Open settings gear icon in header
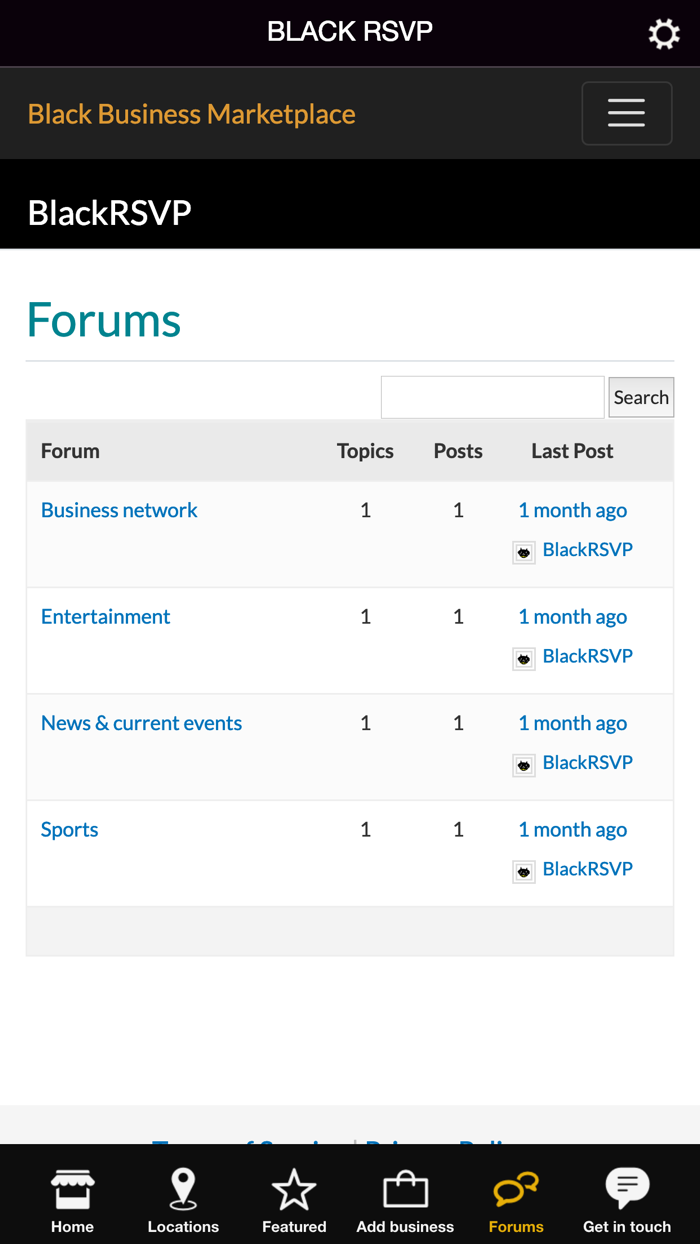700x1244 pixels. (x=664, y=34)
